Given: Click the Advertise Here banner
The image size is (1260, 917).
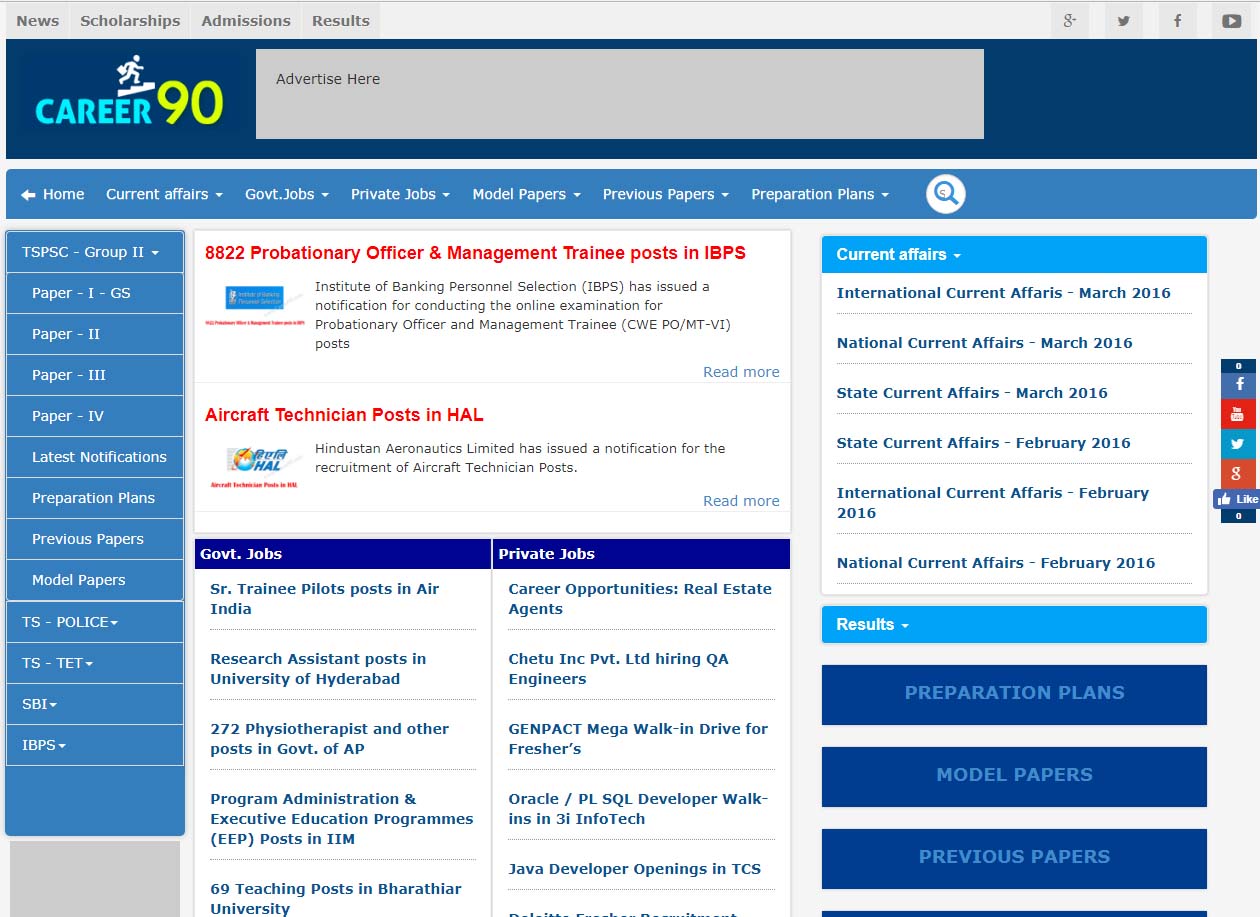Looking at the screenshot, I should (x=620, y=94).
